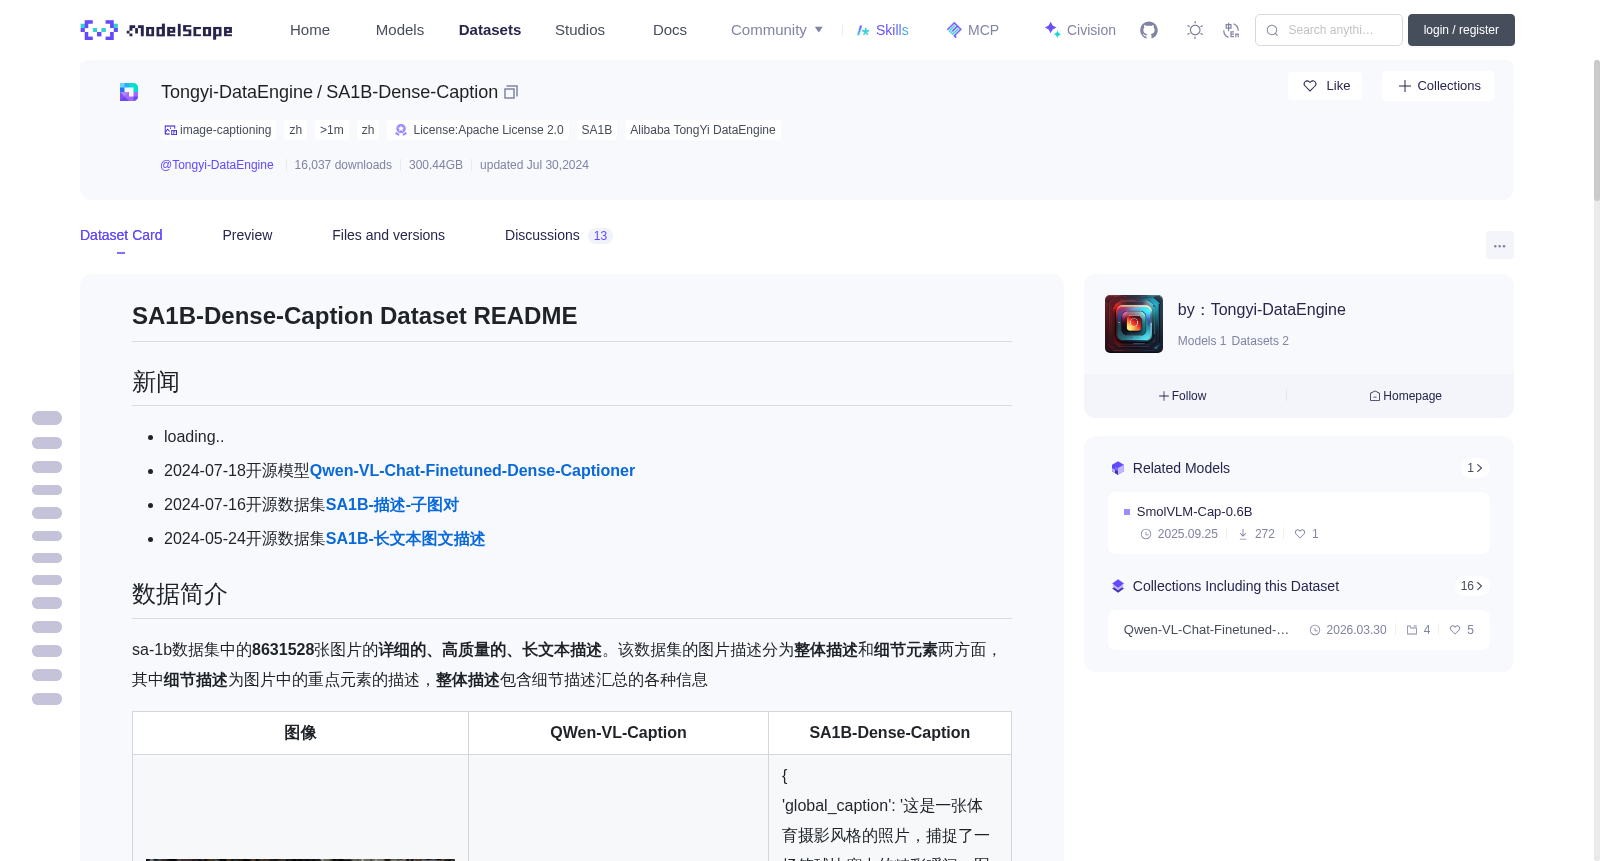This screenshot has height=861, width=1600.
Task: Open the @Tongyi-DataEngine owner link
Action: [x=217, y=165]
